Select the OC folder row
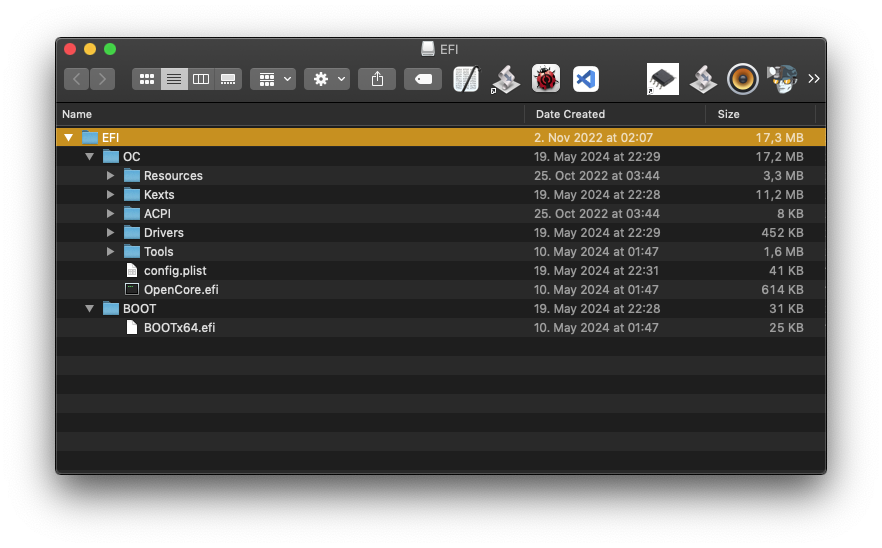 [x=441, y=157]
